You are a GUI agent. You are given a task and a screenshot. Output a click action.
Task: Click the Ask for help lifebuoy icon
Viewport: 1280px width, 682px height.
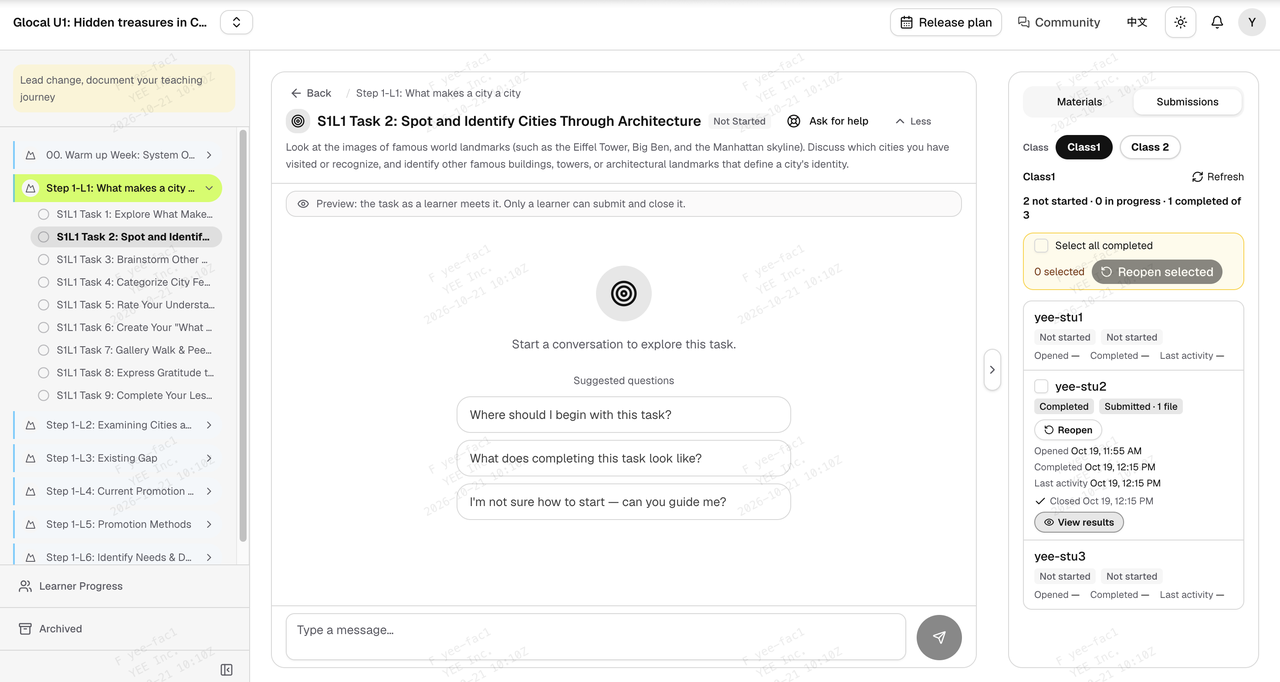pos(794,121)
